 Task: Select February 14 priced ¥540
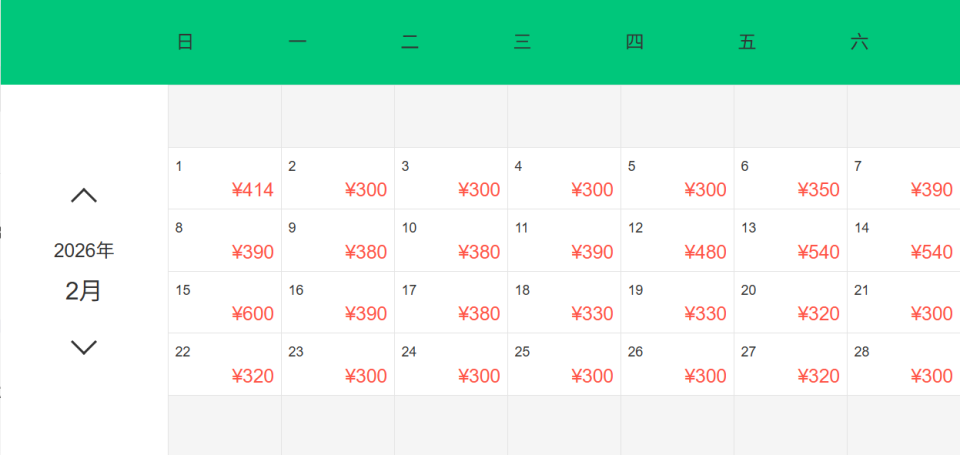[x=903, y=241]
